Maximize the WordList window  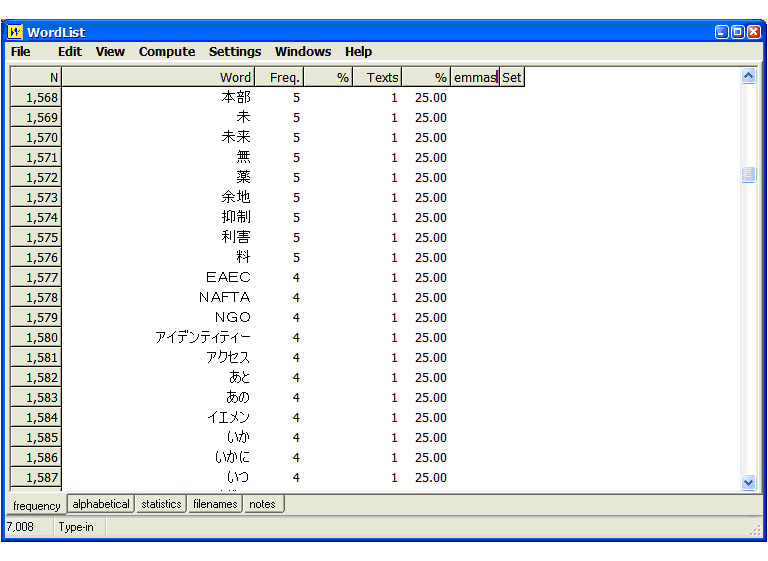(737, 32)
